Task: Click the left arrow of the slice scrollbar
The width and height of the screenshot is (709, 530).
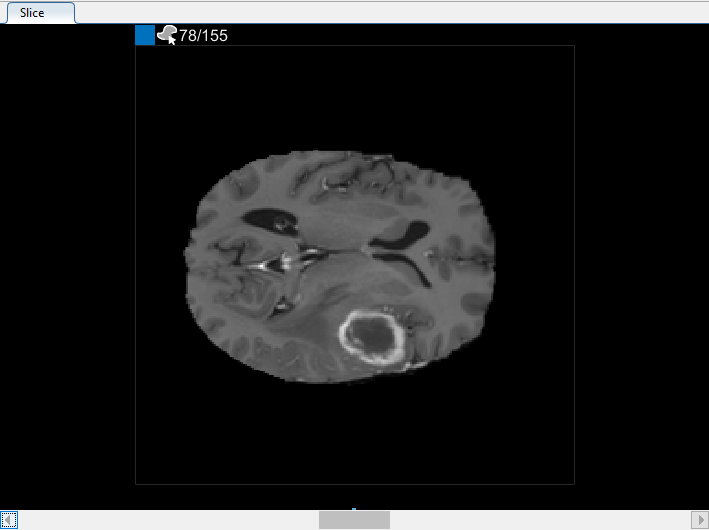Action: coord(9,520)
